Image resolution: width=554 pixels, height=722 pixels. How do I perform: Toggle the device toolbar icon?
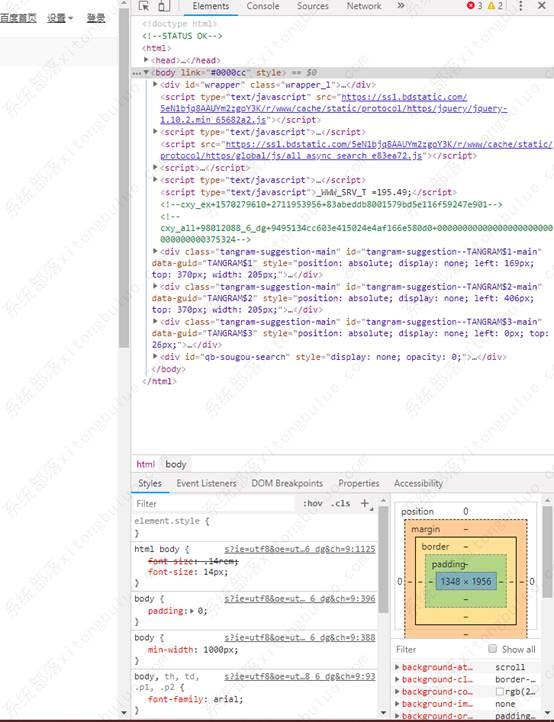point(163,6)
